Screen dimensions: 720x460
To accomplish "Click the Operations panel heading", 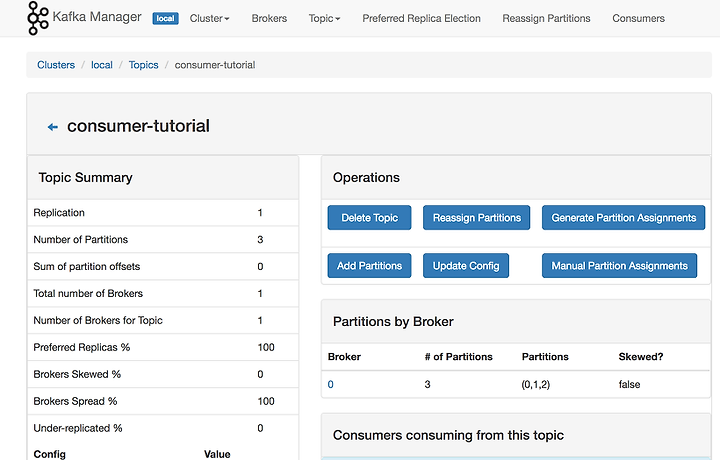I will [366, 178].
